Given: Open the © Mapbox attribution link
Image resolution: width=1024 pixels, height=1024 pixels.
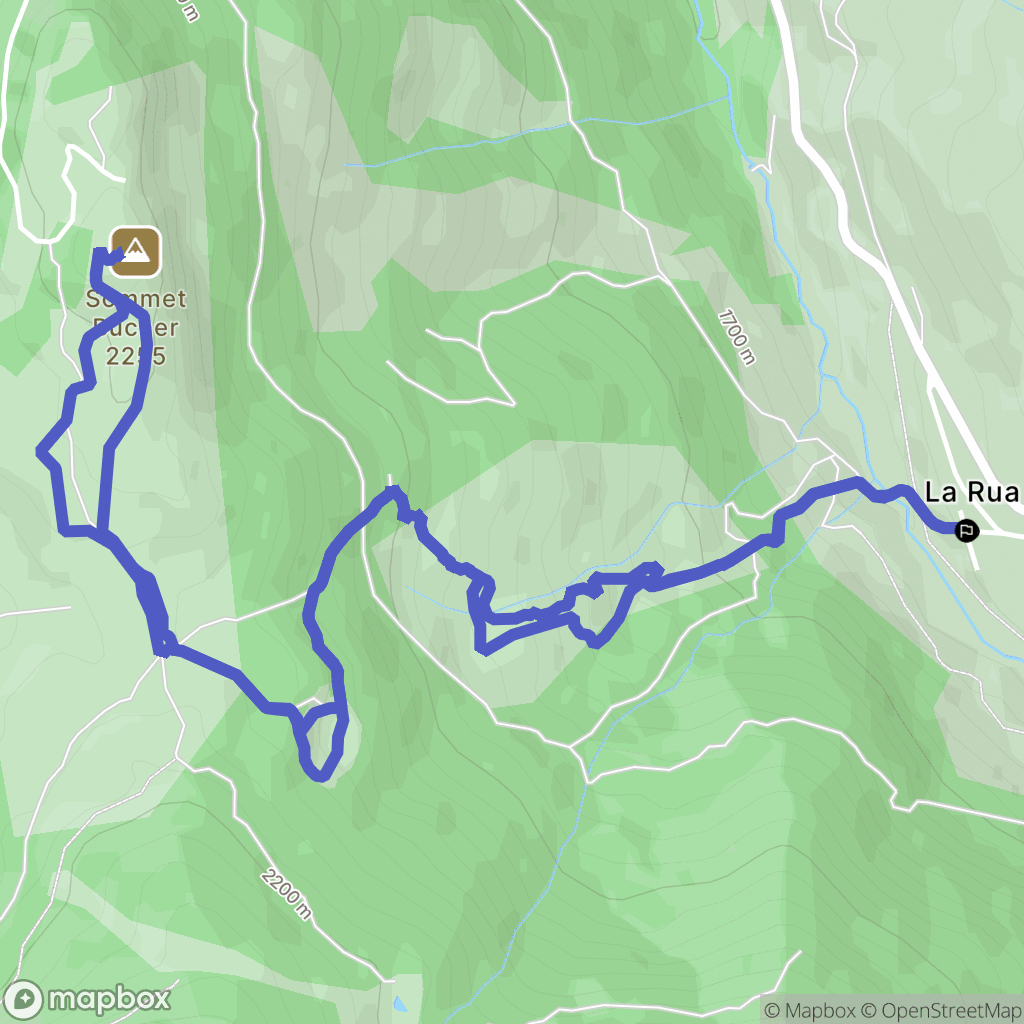Looking at the screenshot, I should pos(810,1010).
